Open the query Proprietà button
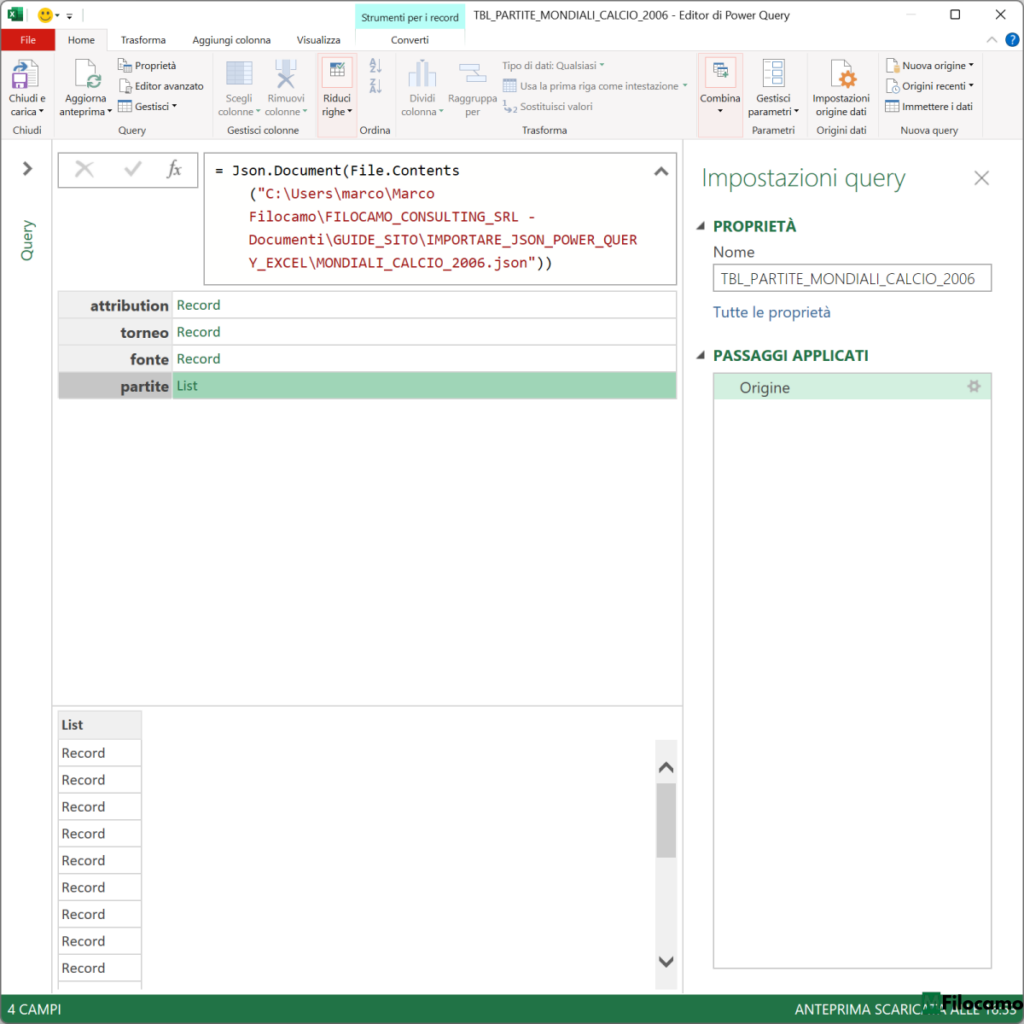The height and width of the screenshot is (1024, 1024). click(147, 65)
